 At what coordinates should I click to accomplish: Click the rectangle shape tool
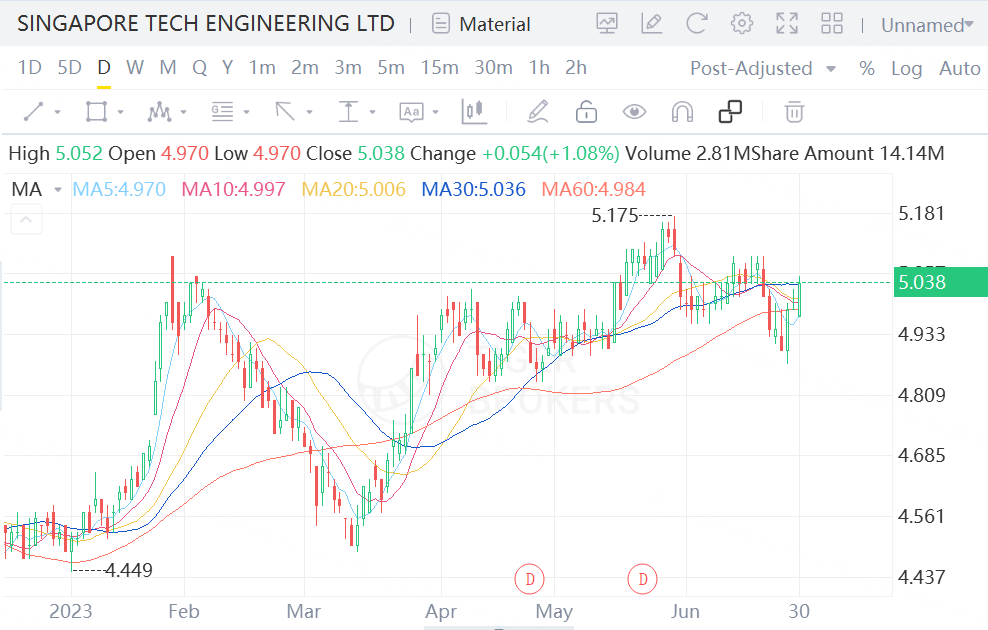click(x=96, y=112)
